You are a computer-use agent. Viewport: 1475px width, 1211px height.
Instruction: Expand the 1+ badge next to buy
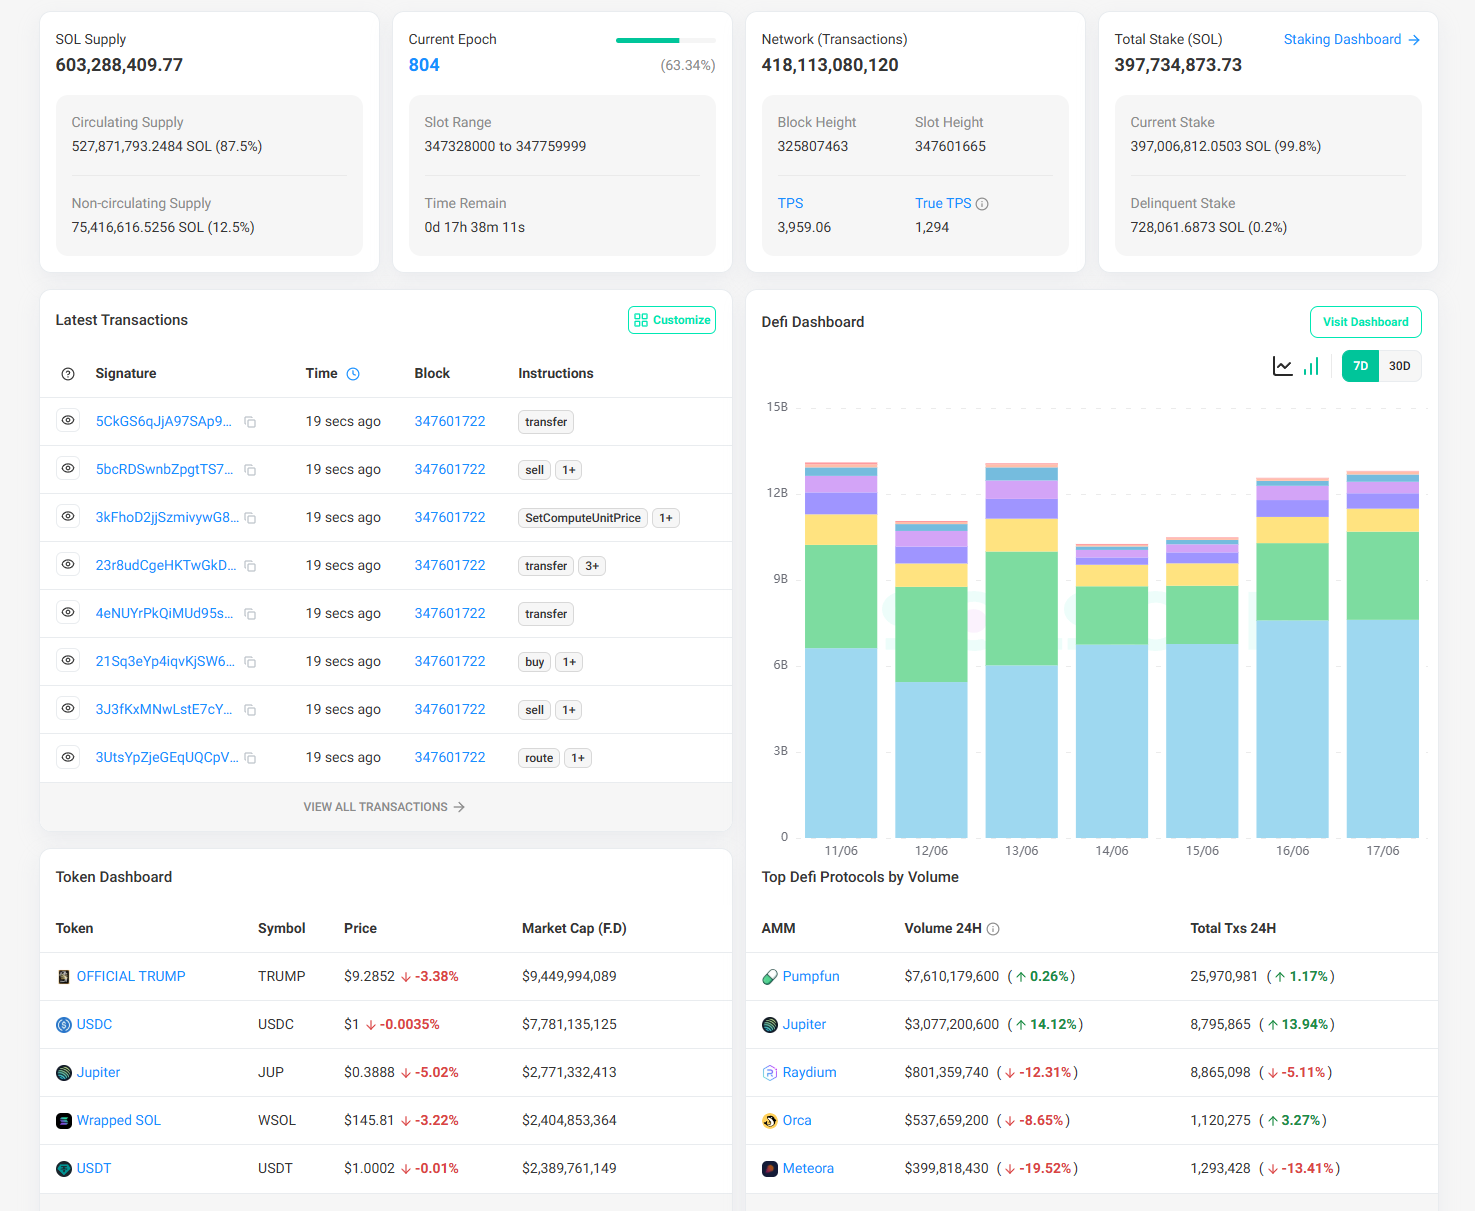tap(569, 662)
